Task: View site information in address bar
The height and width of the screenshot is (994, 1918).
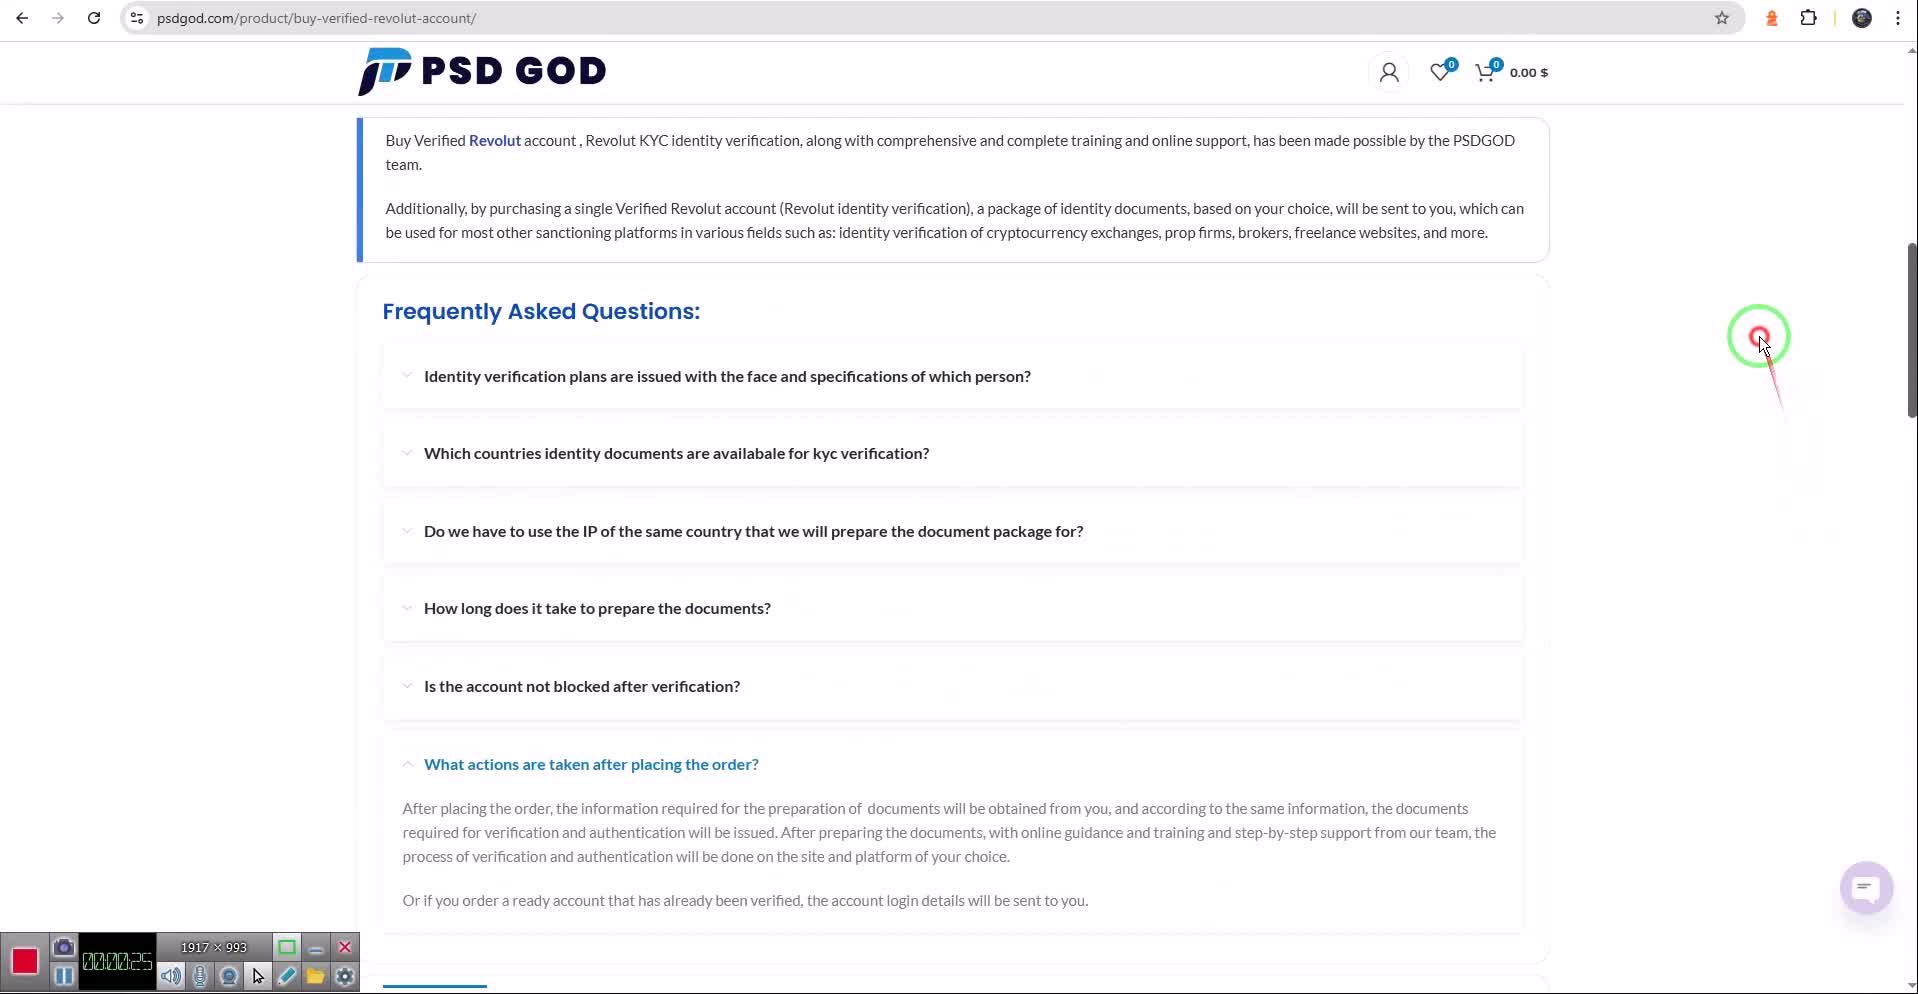Action: click(x=137, y=18)
